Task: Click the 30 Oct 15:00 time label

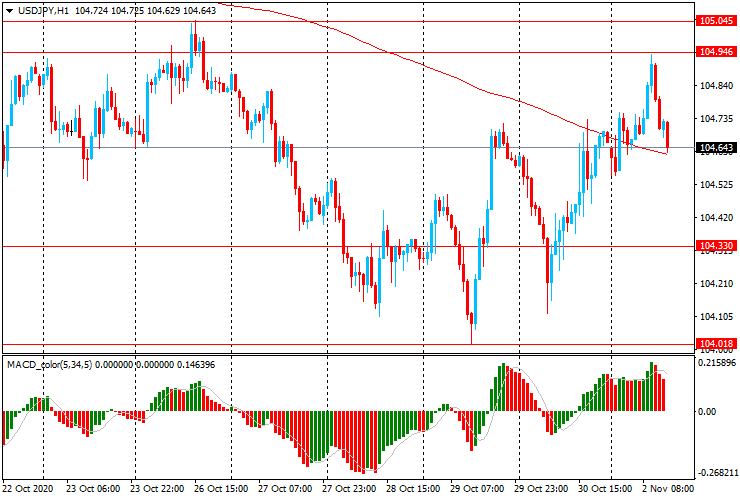Action: [x=605, y=488]
